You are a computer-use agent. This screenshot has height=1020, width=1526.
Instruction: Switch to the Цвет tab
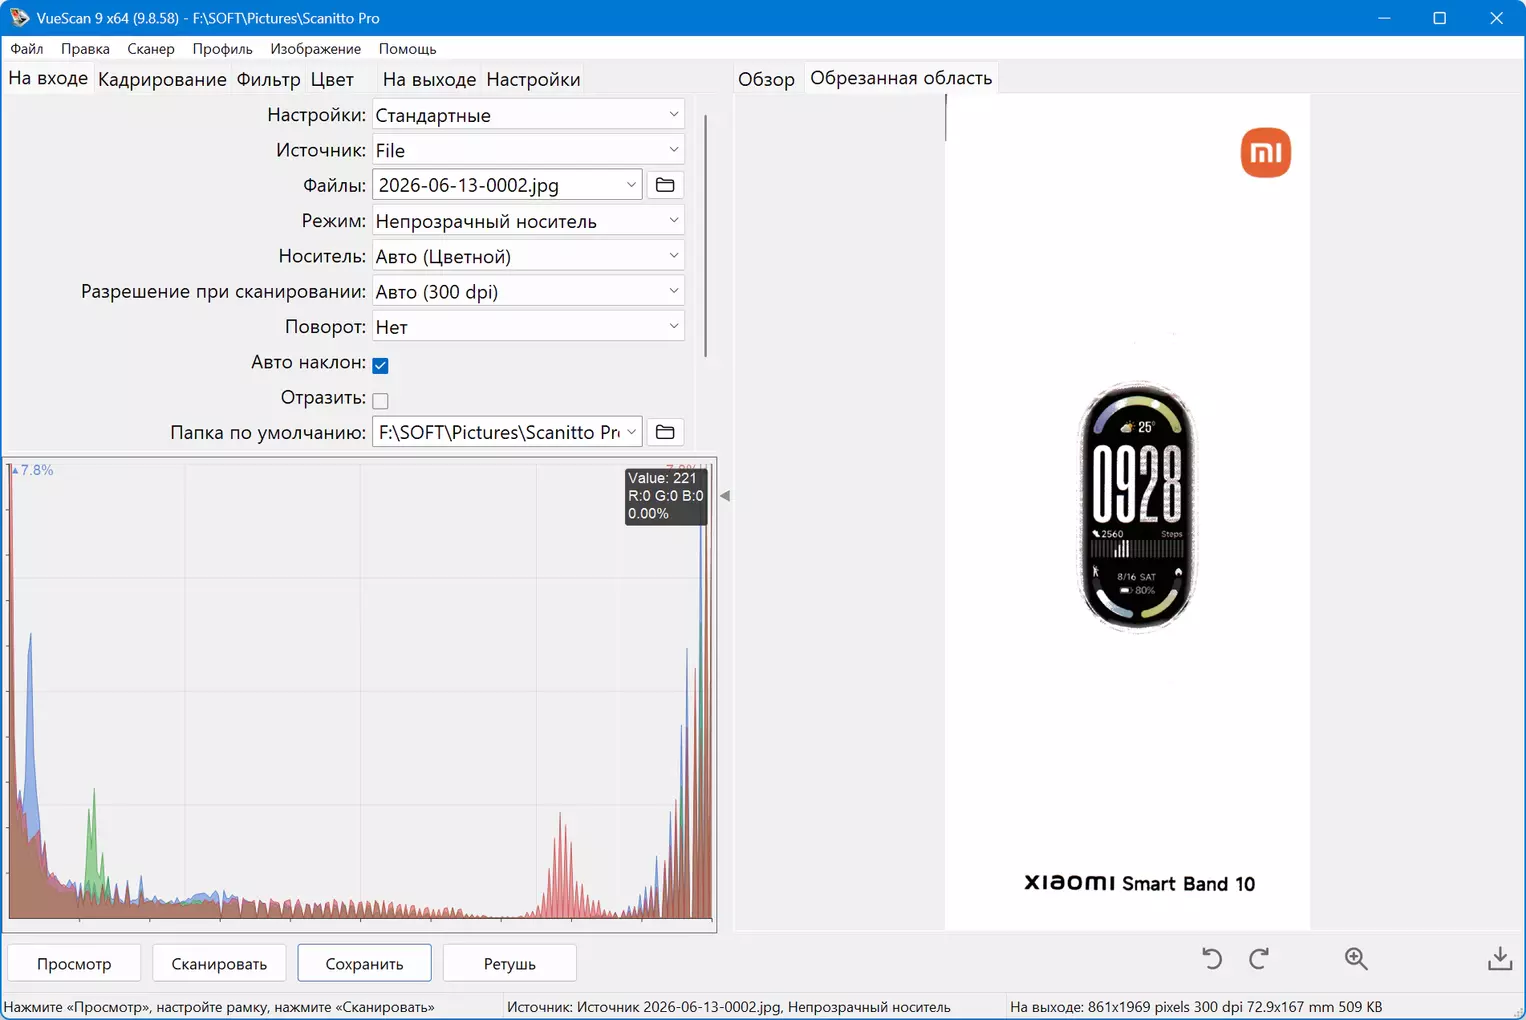coord(332,79)
